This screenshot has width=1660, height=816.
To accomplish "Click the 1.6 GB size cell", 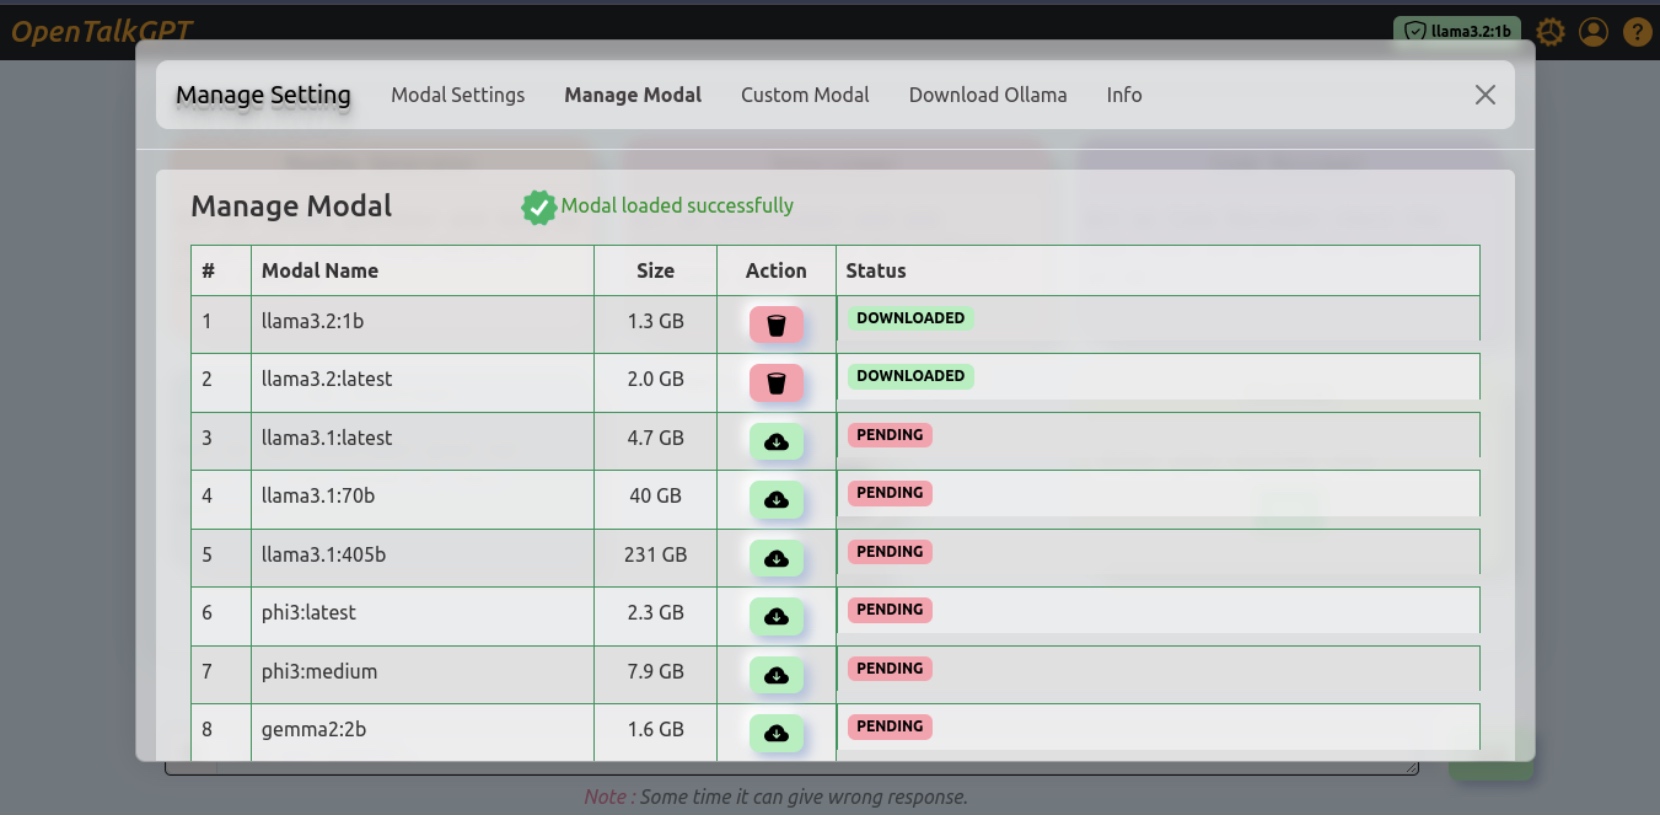I will (x=655, y=733).
